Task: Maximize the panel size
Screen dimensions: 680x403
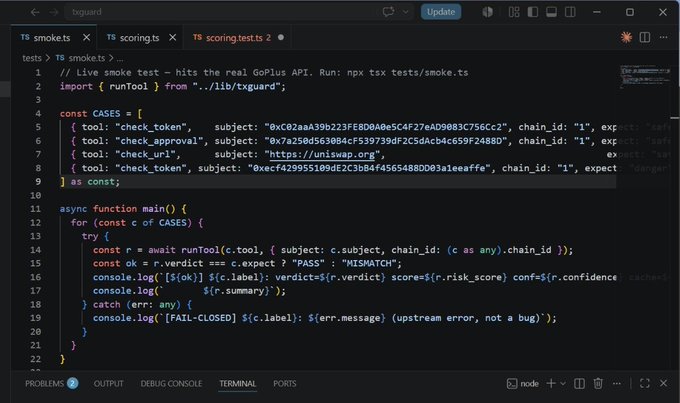Action: pyautogui.click(x=645, y=383)
